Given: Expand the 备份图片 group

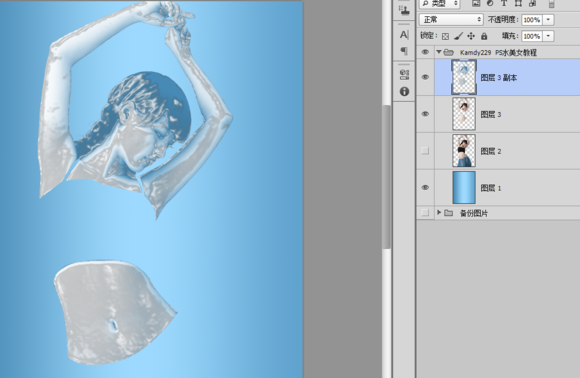Looking at the screenshot, I should click(x=439, y=212).
